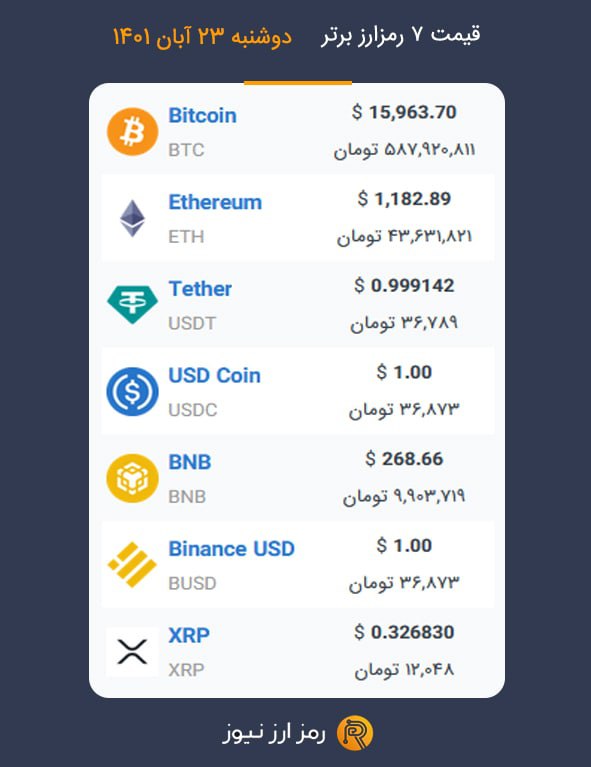Open the USD Coin name link
Viewport: 591px width, 767px height.
point(214,376)
